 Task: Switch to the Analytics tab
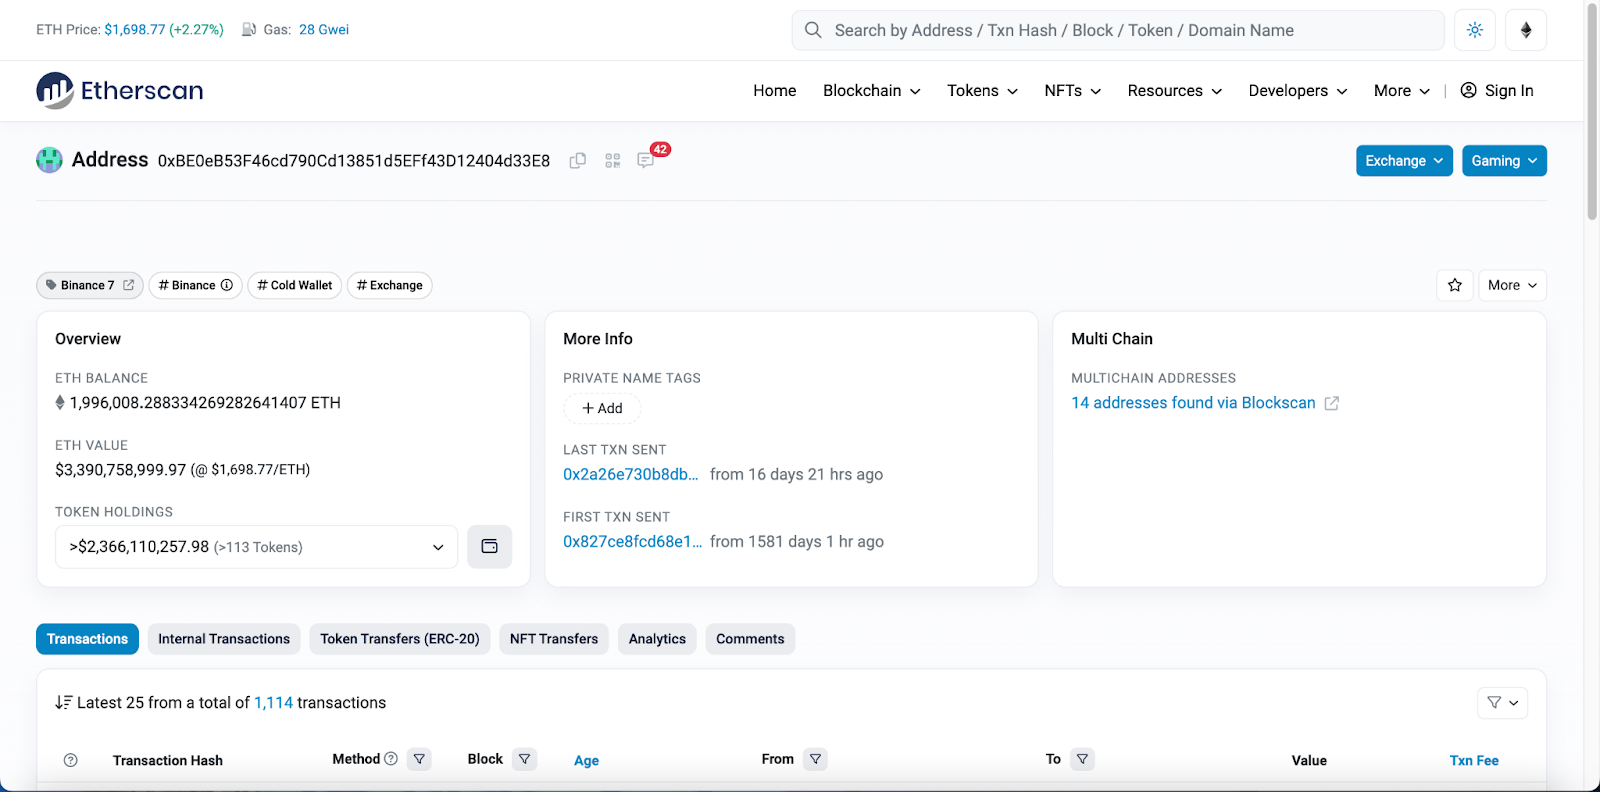657,639
